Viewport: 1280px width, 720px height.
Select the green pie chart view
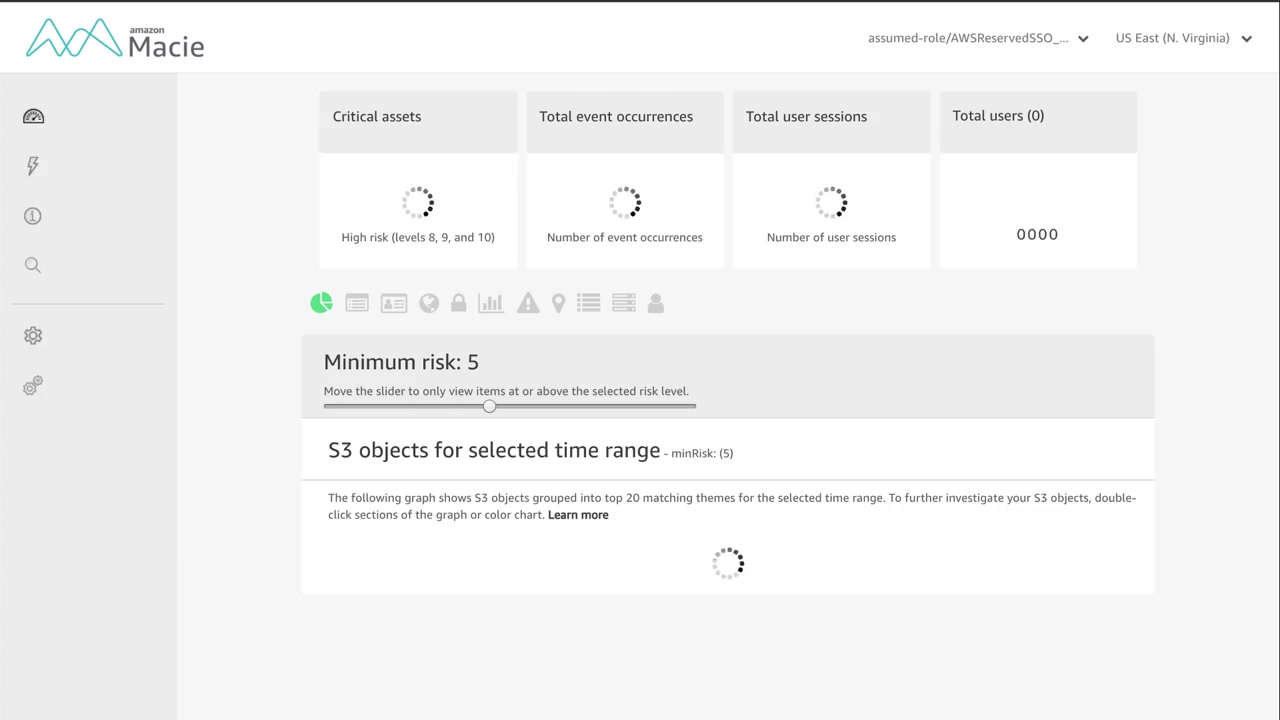321,303
